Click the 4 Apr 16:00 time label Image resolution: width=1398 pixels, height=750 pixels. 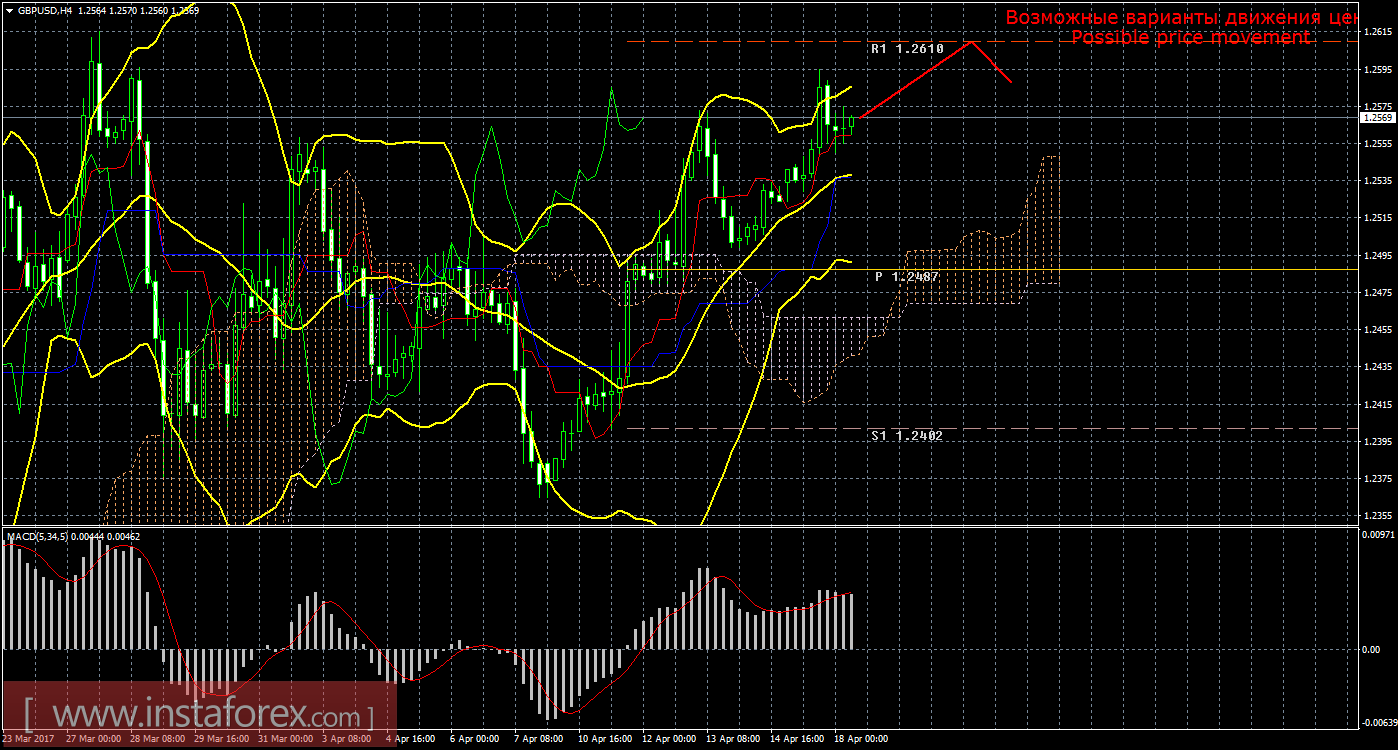point(411,739)
